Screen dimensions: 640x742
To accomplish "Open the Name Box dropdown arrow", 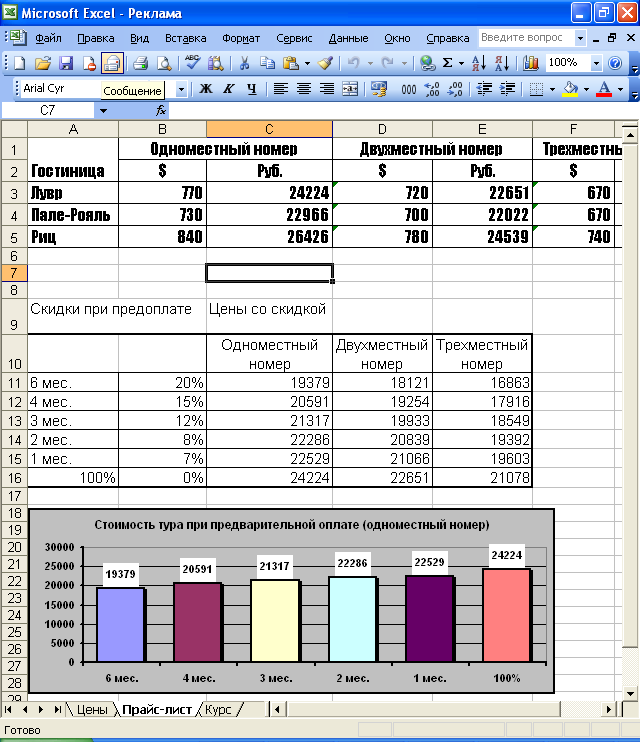I will coord(103,111).
